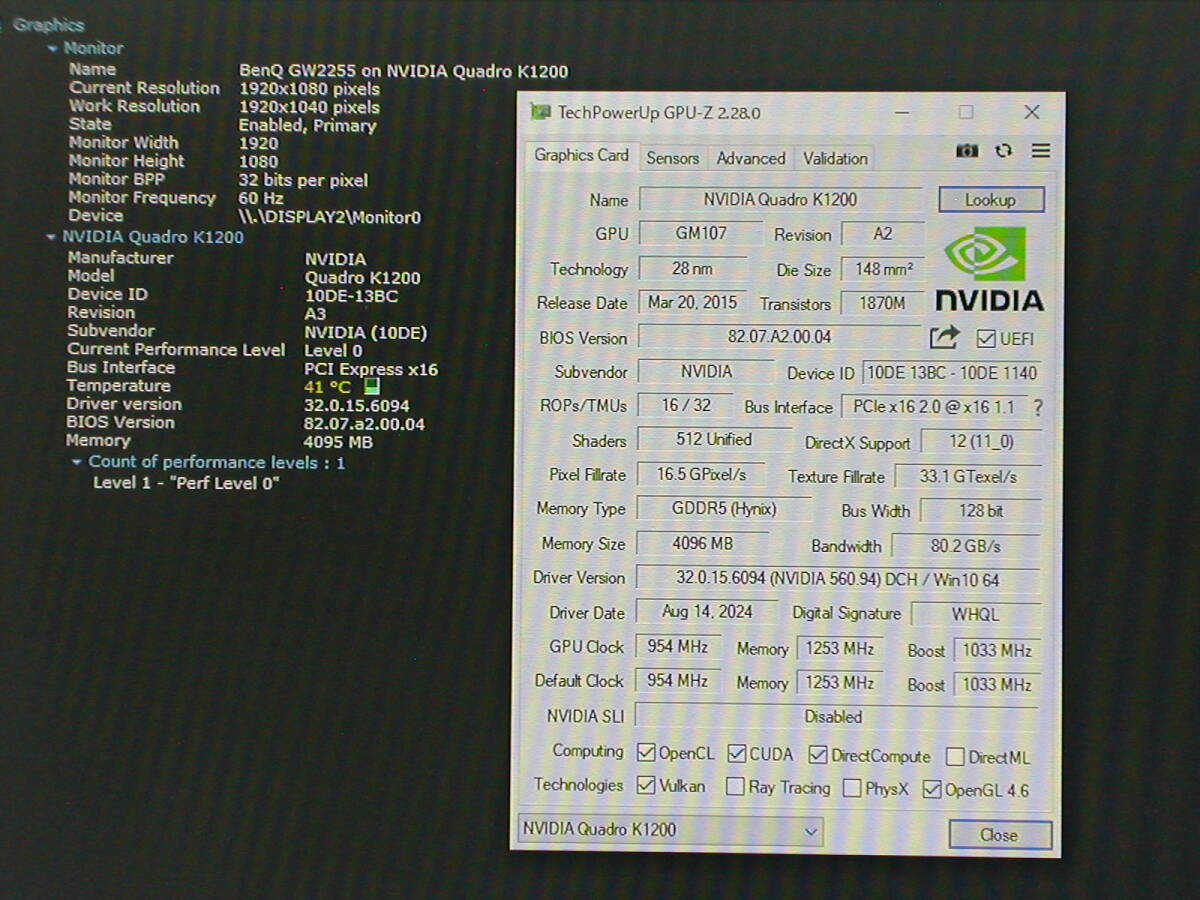The height and width of the screenshot is (900, 1200).
Task: Click the GPU-Z screenshot camera icon
Action: tap(967, 151)
